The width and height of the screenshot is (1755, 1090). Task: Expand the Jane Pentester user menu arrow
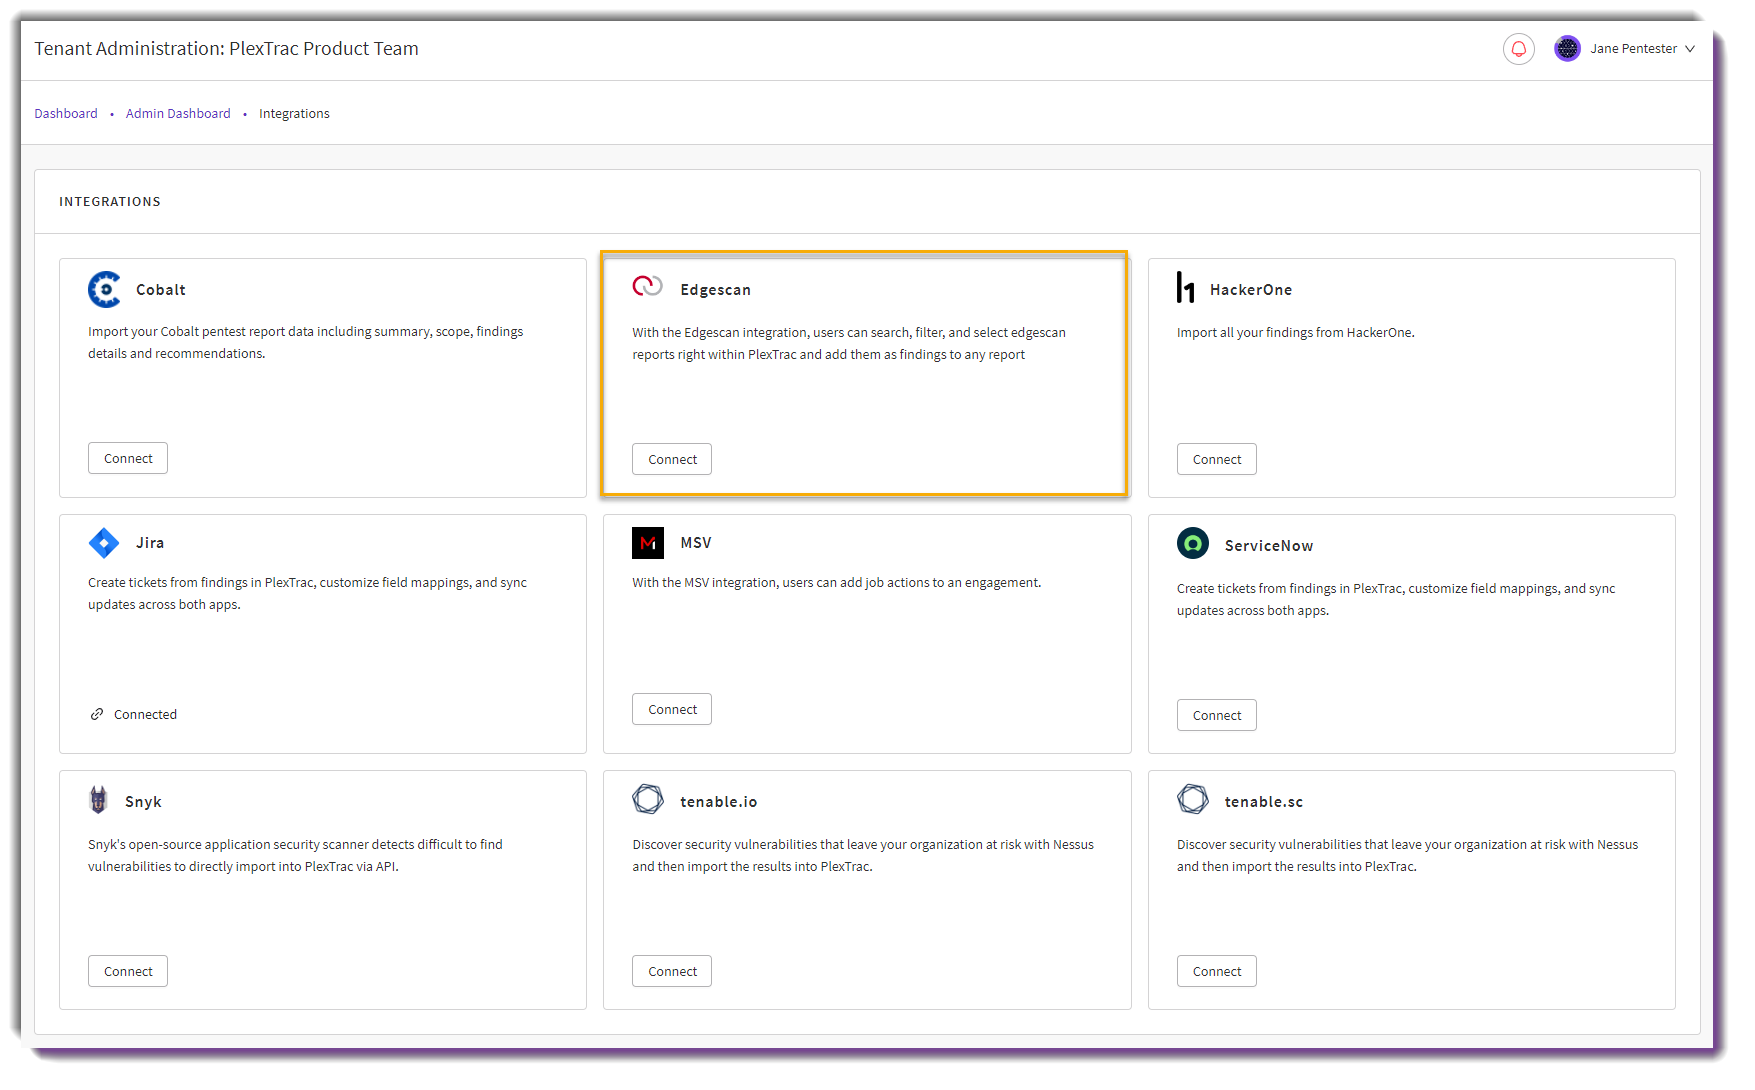pyautogui.click(x=1690, y=49)
